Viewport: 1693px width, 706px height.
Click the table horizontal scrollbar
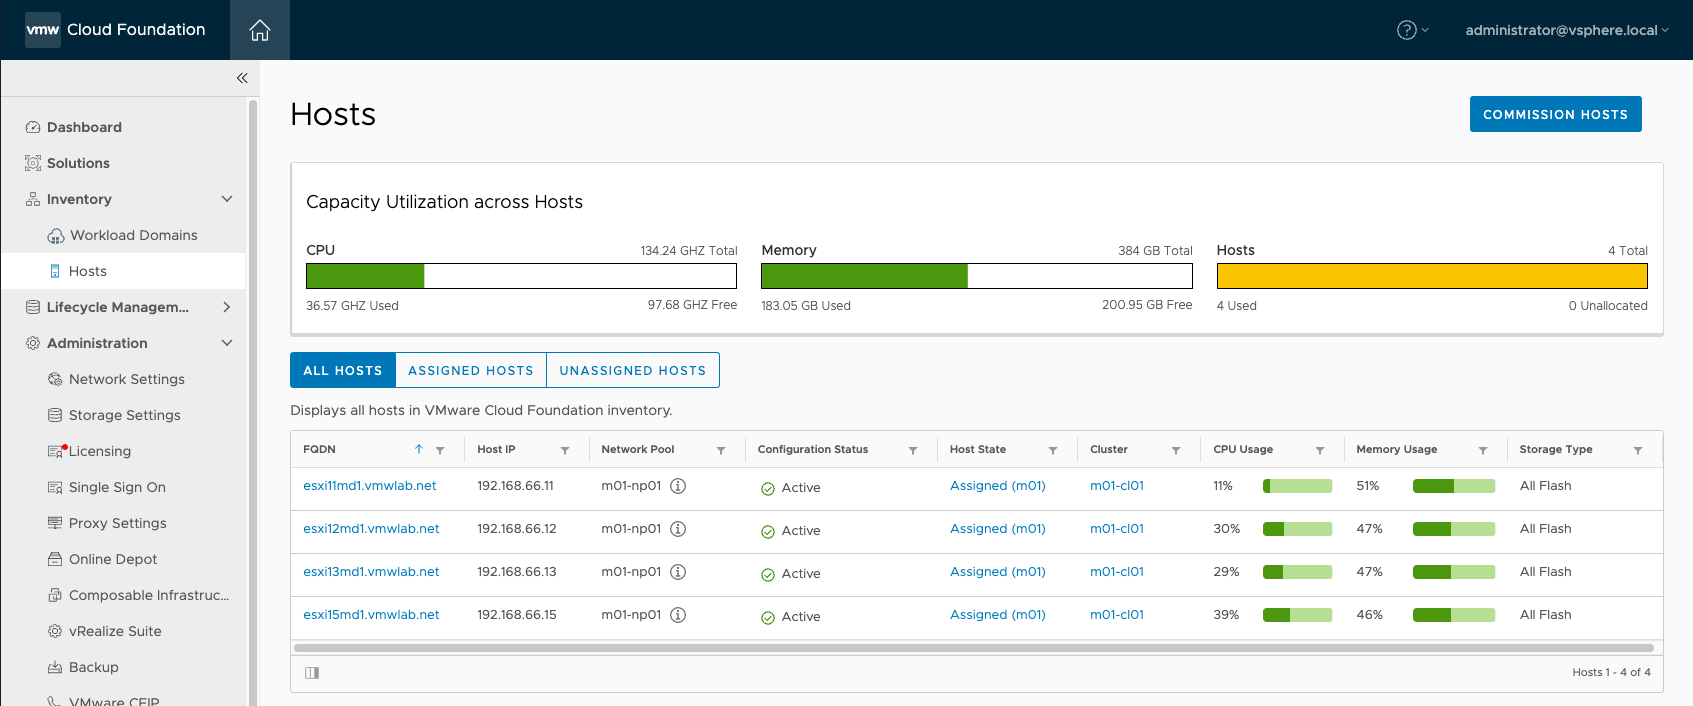click(973, 648)
